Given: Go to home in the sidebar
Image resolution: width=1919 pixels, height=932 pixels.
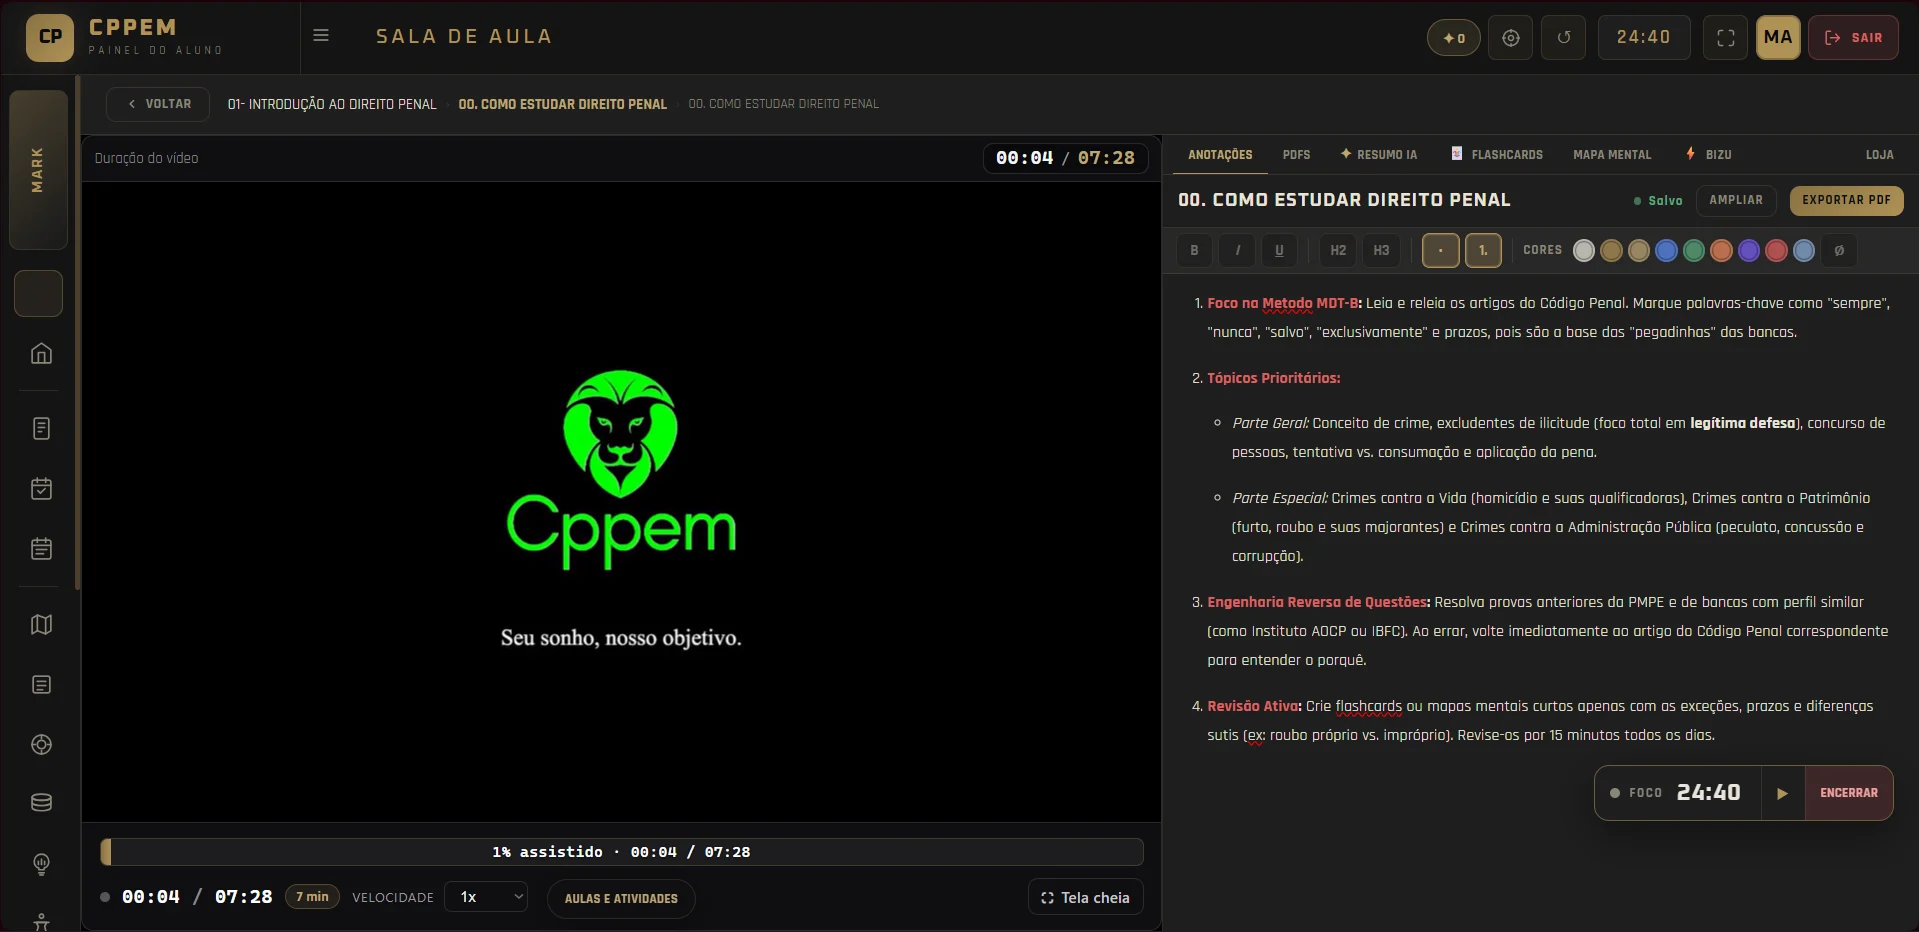Looking at the screenshot, I should tap(41, 353).
